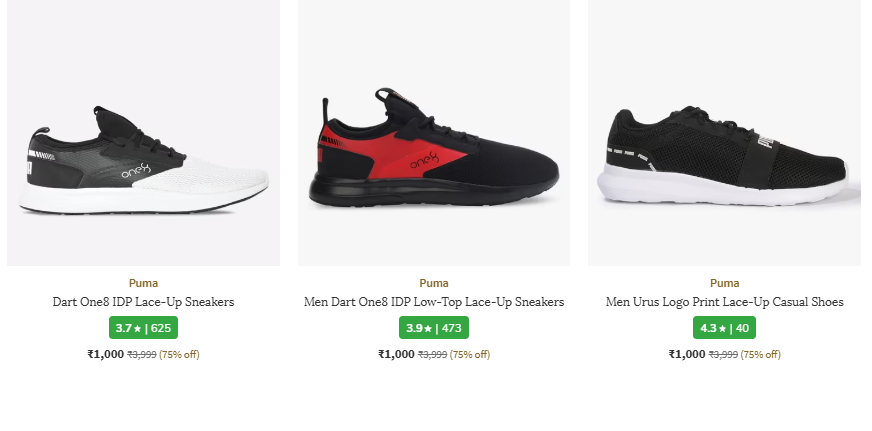Click the 4.3 star rating badge
Image resolution: width=872 pixels, height=431 pixels.
point(725,328)
